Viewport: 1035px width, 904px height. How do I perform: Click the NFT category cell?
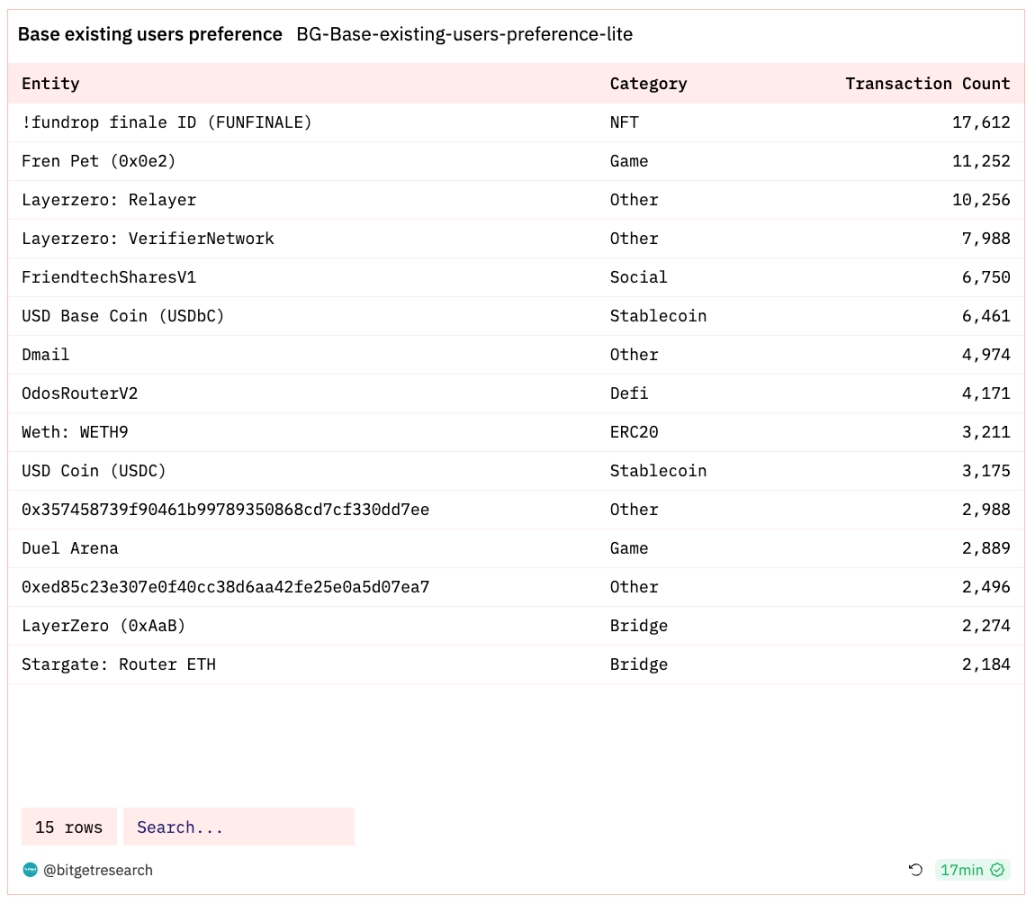[624, 122]
